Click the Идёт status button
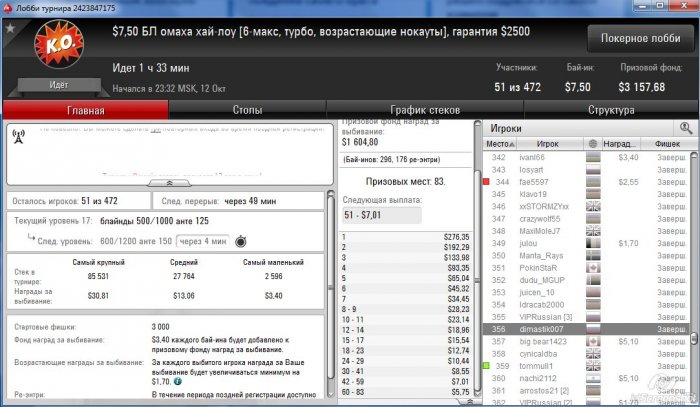 tap(59, 85)
